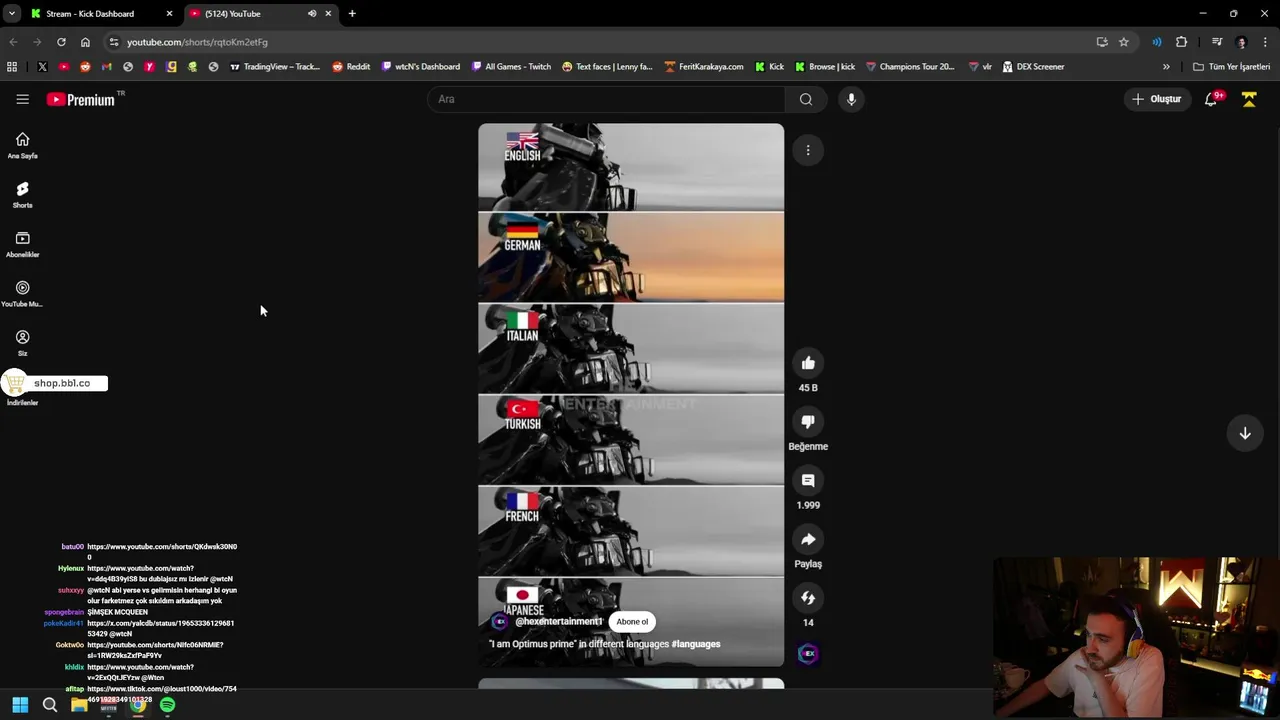Image resolution: width=1280 pixels, height=720 pixels.
Task: Go to next Short with down arrow
Action: [1245, 433]
